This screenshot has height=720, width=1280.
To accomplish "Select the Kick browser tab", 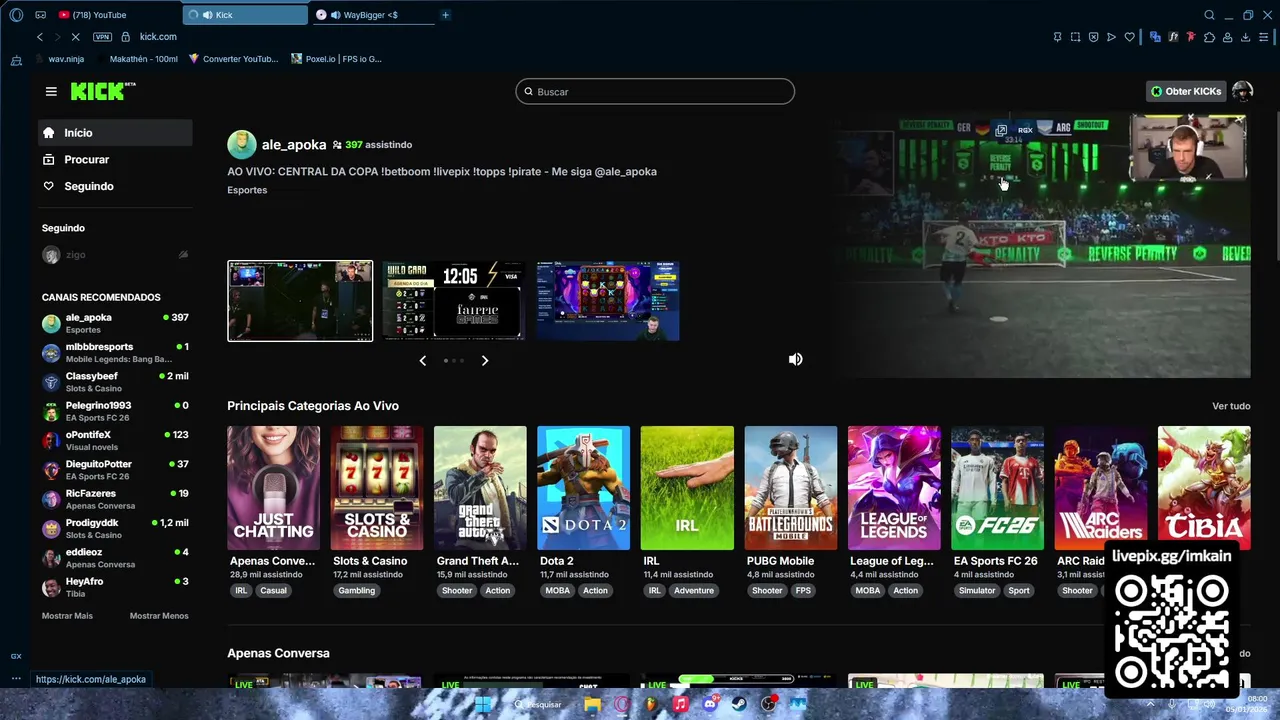I will click(x=245, y=15).
